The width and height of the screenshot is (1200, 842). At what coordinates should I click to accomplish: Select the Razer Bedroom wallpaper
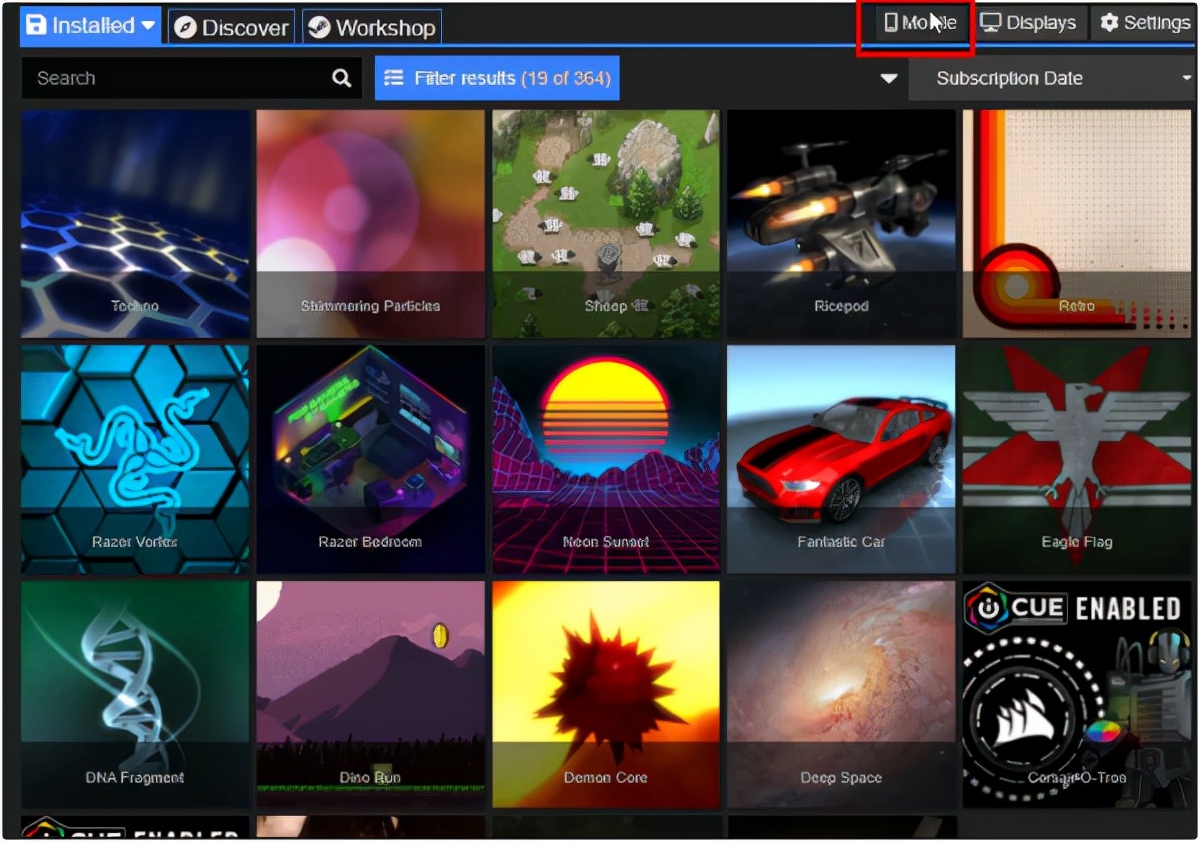370,460
